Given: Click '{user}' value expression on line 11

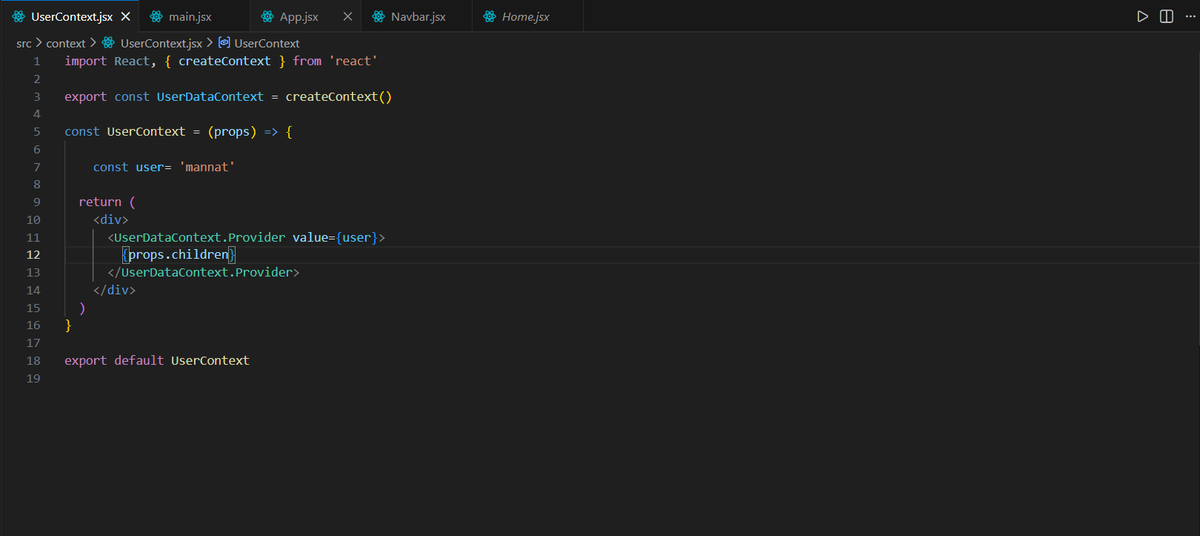Looking at the screenshot, I should (x=357, y=237).
